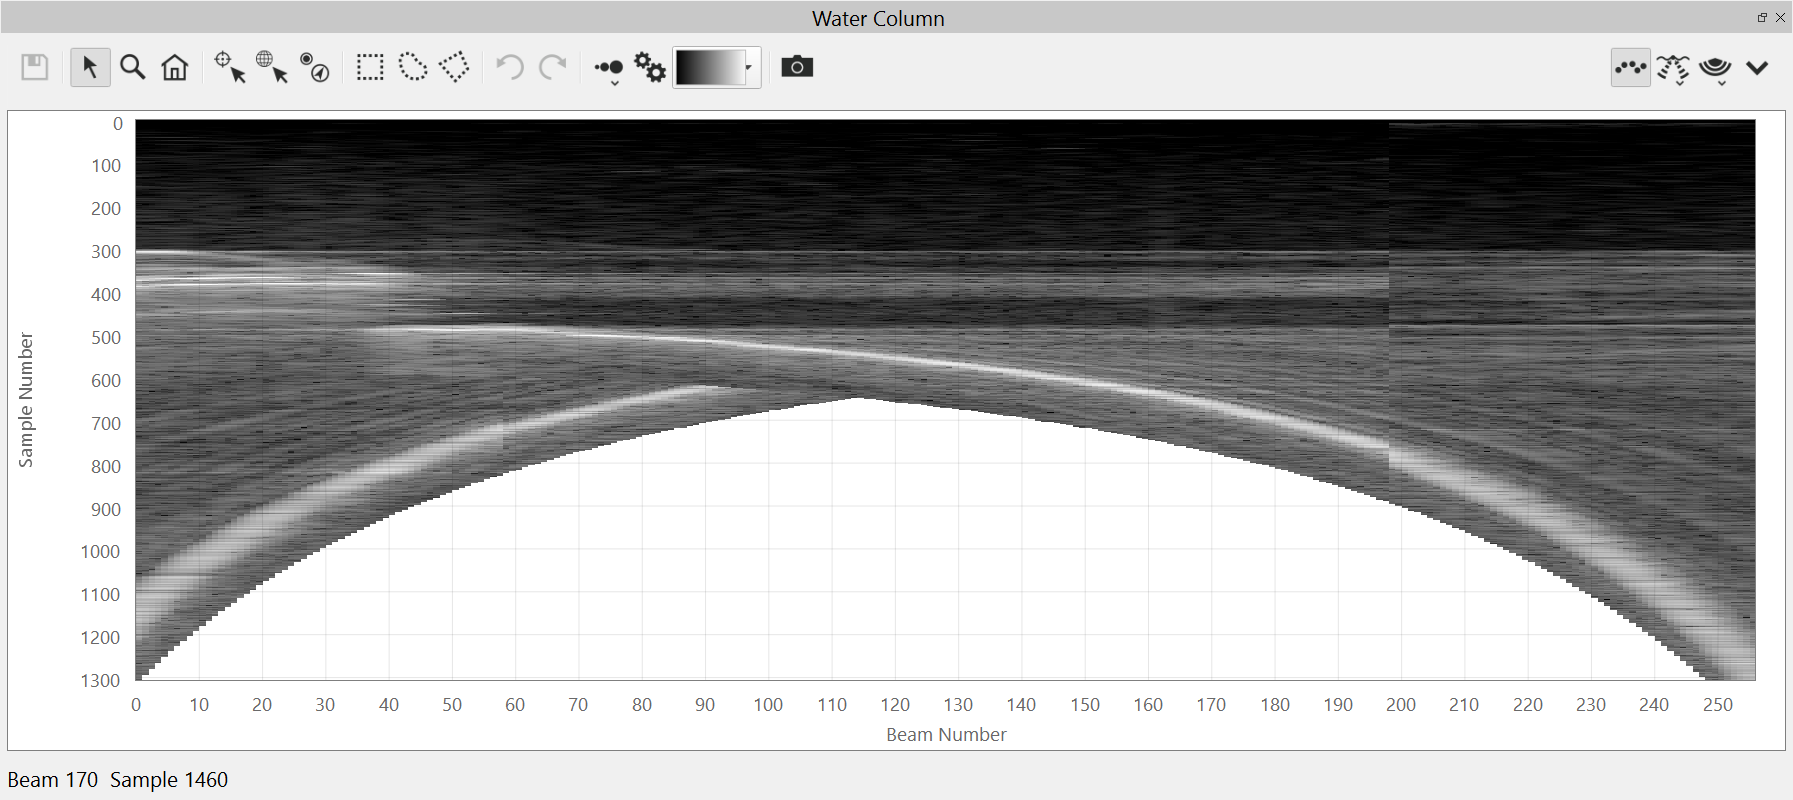Screen dimensions: 1793x800
Task: Toggle the dotted soundings display button
Action: tap(1630, 67)
